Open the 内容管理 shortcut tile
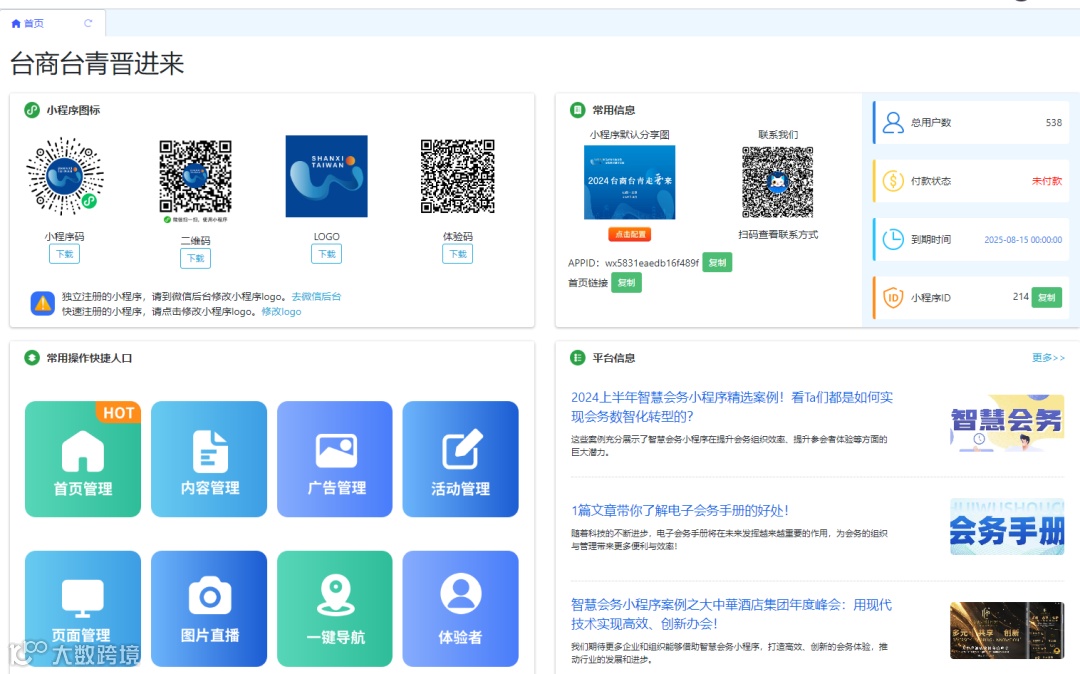1080x674 pixels. pos(209,459)
